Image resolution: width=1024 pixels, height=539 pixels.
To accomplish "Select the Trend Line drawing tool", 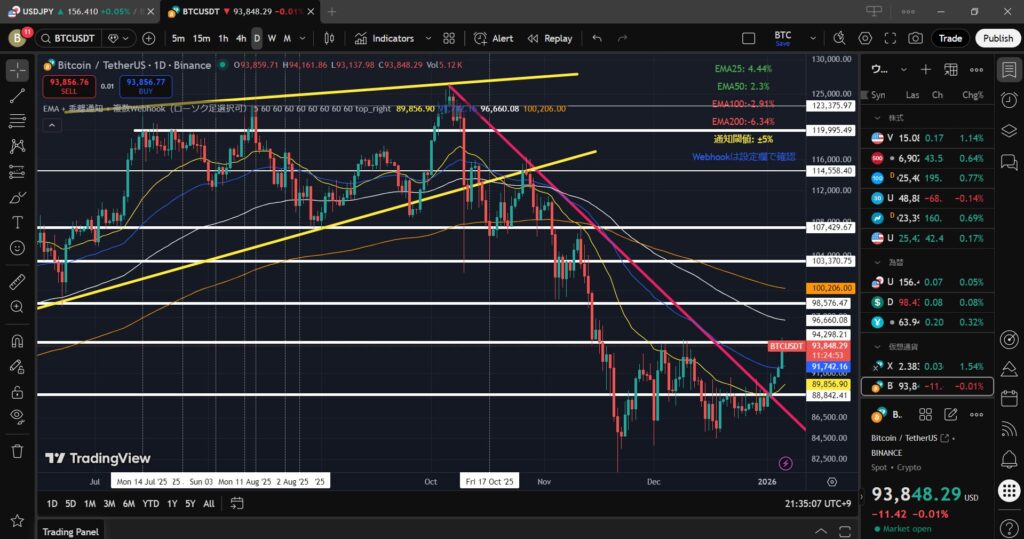I will 17,96.
